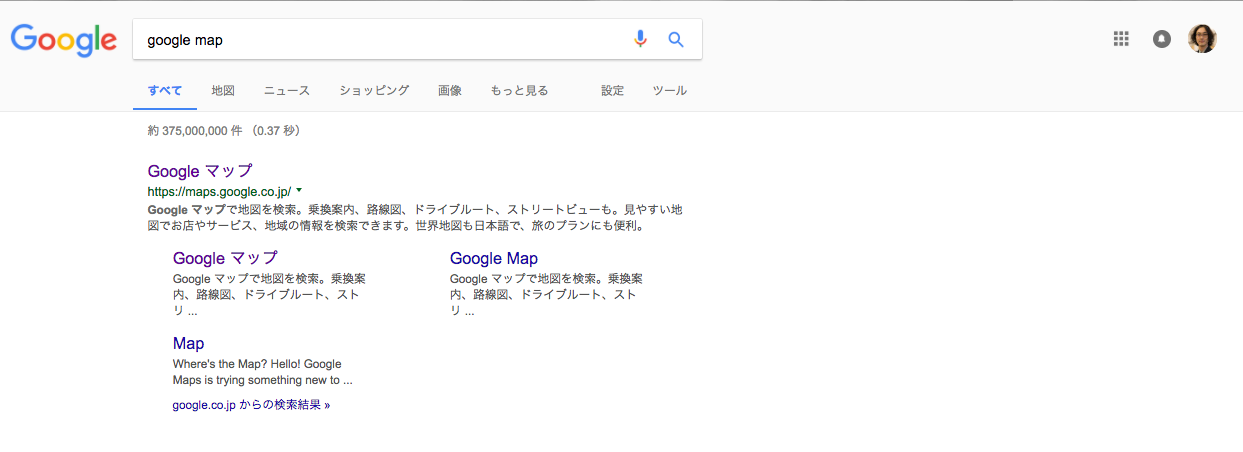1243x452 pixels.
Task: Click the blue search magnifier icon
Action: [676, 39]
